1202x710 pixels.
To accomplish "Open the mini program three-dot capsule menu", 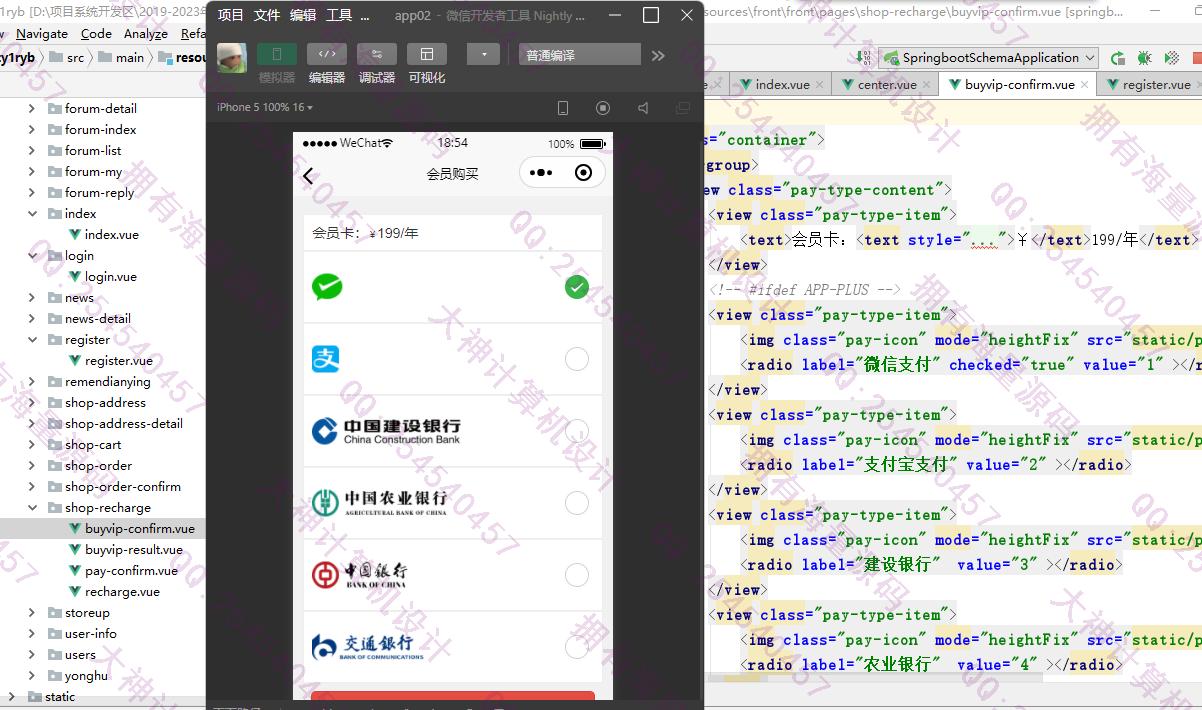I will coord(541,173).
